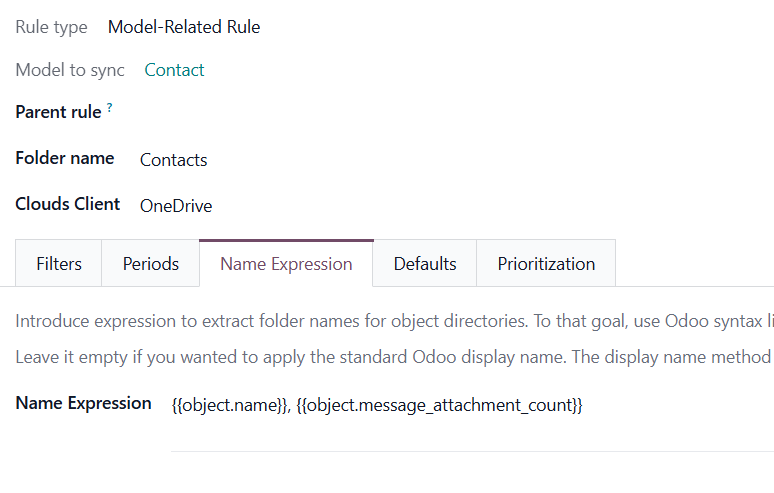
Task: Click the Clouds Client label
Action: (x=68, y=204)
